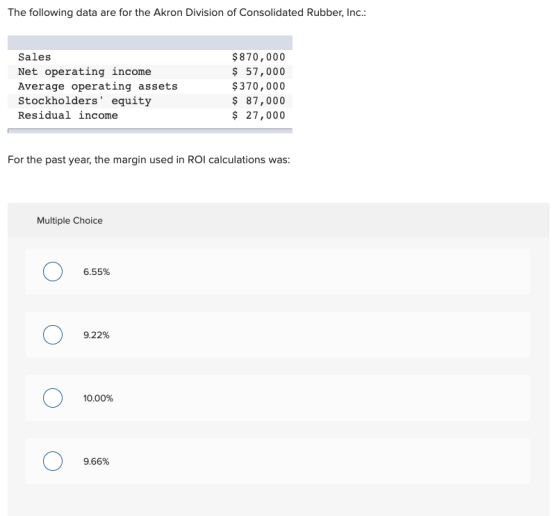Click the $ 27,000 residual income value
This screenshot has width=560, height=516.
pyautogui.click(x=259, y=116)
